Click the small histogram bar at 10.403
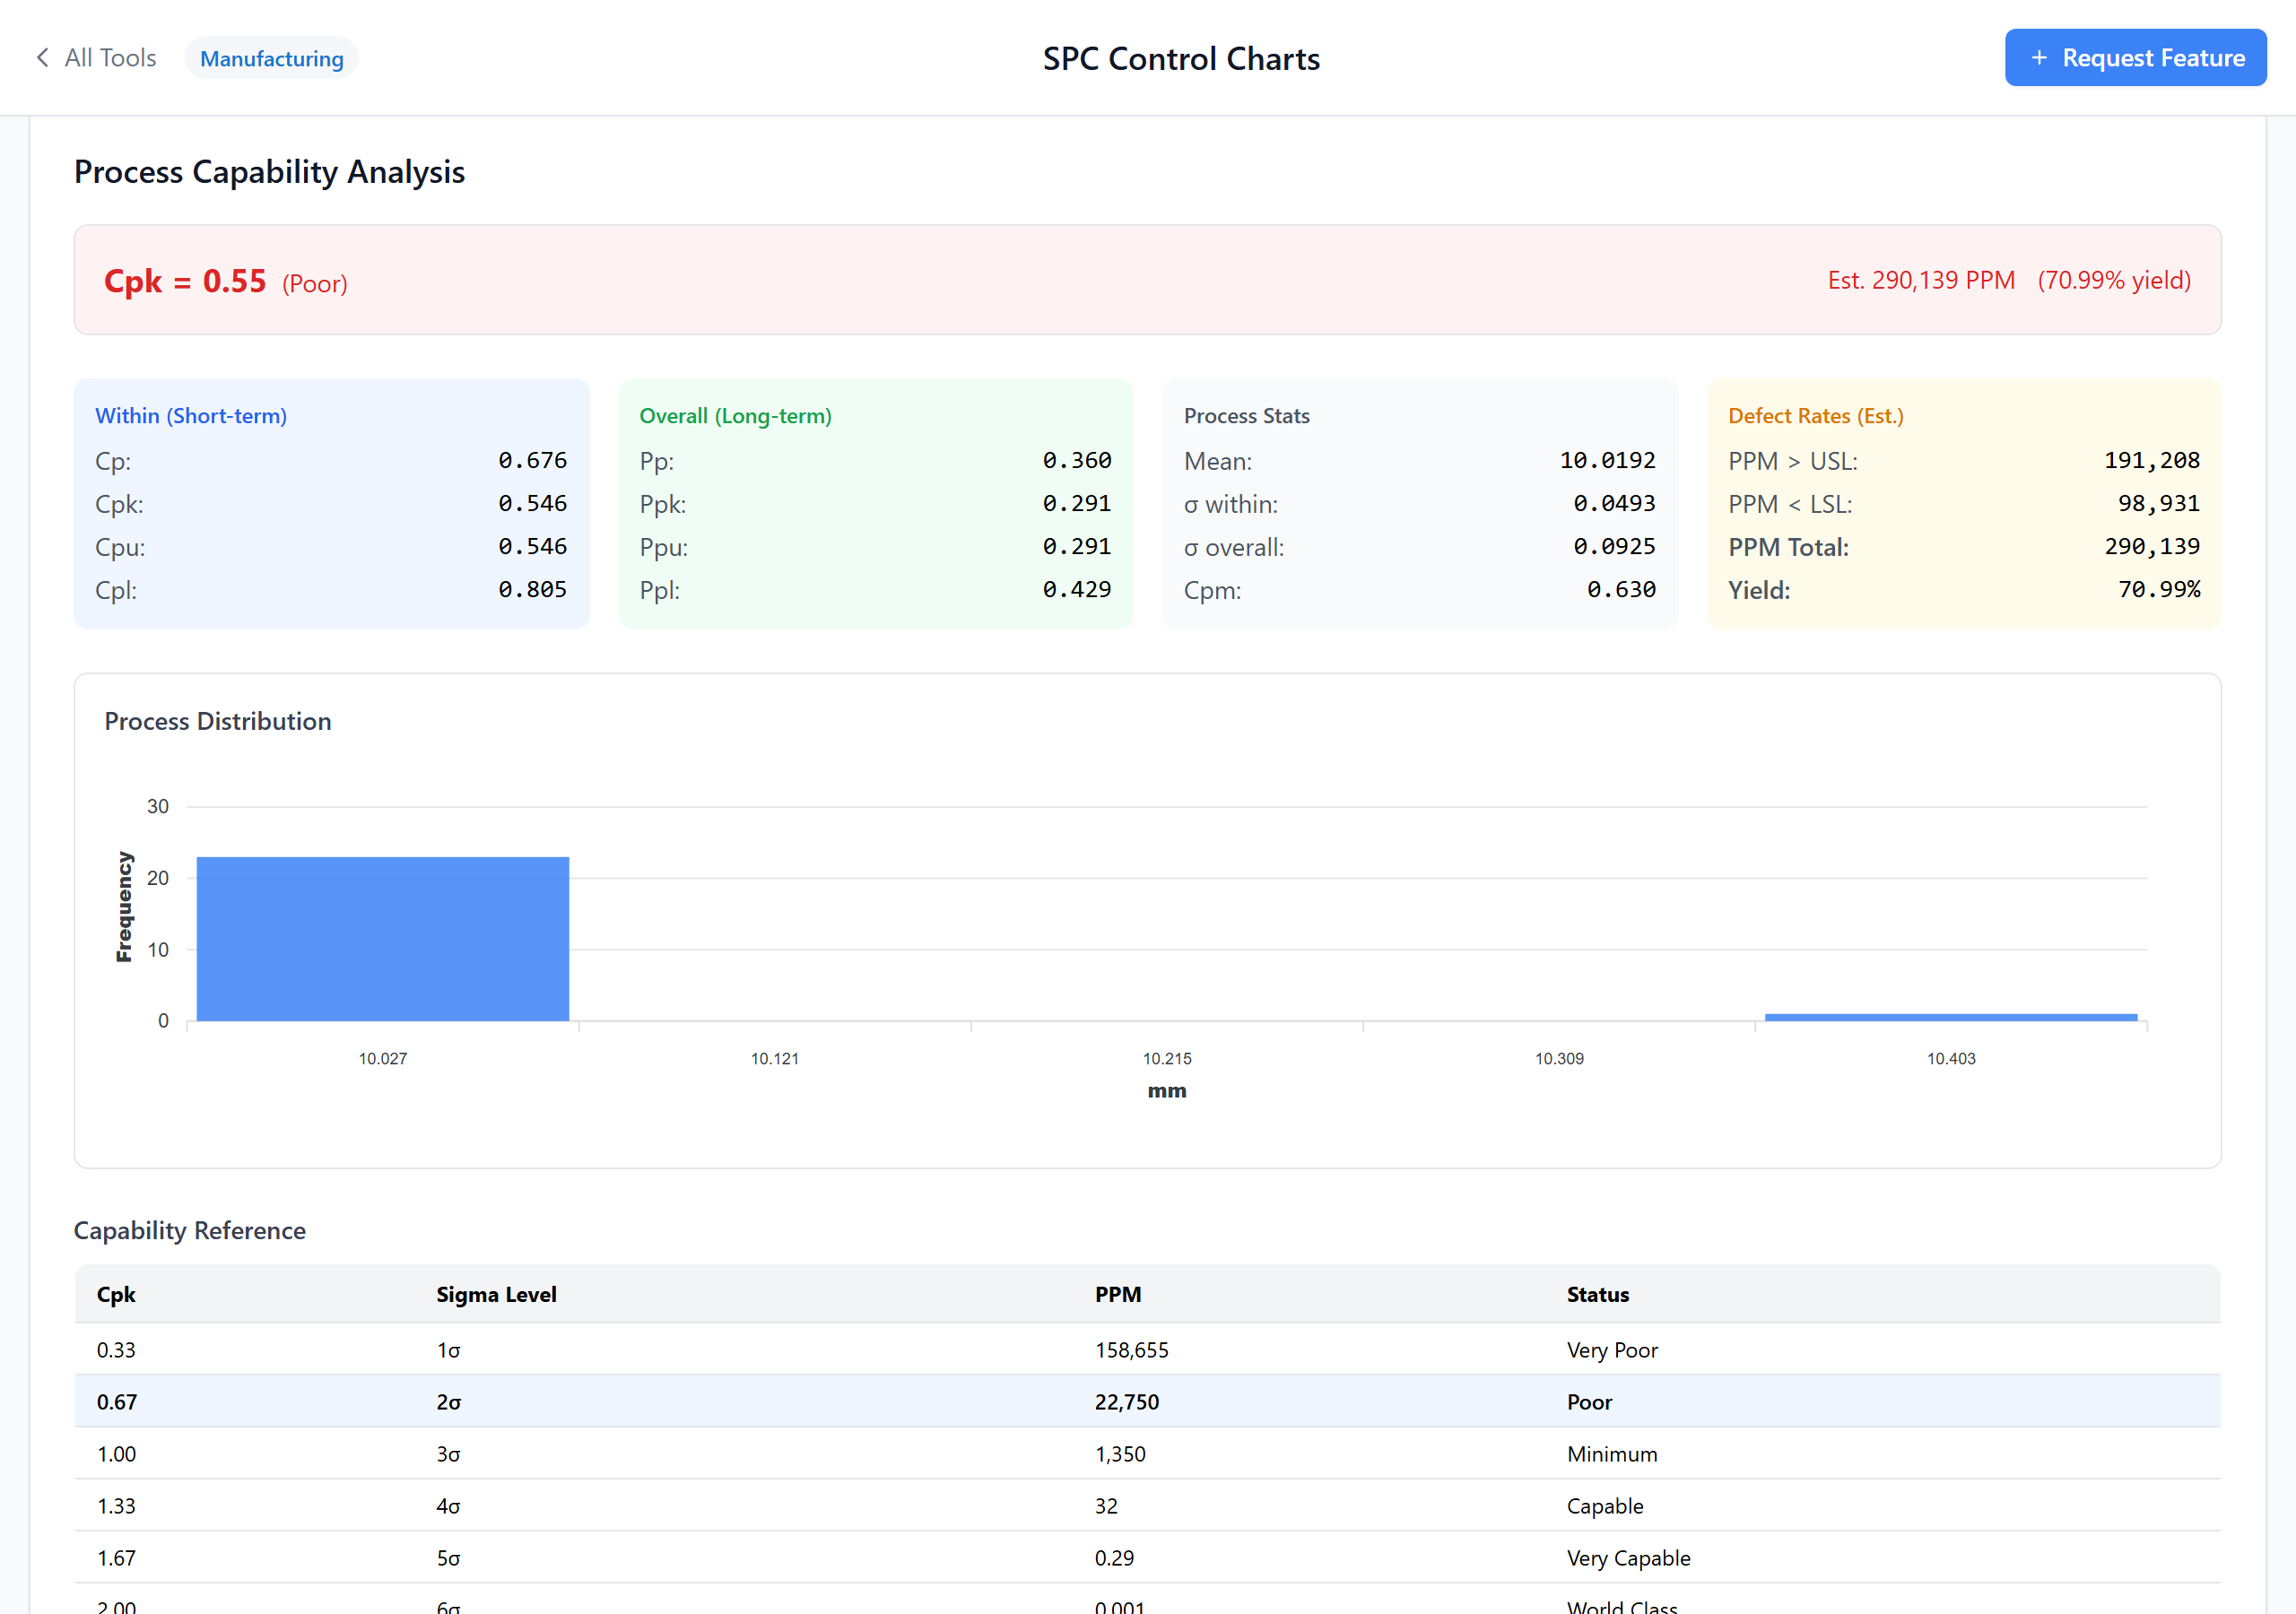Image resolution: width=2296 pixels, height=1614 pixels. (1950, 1017)
